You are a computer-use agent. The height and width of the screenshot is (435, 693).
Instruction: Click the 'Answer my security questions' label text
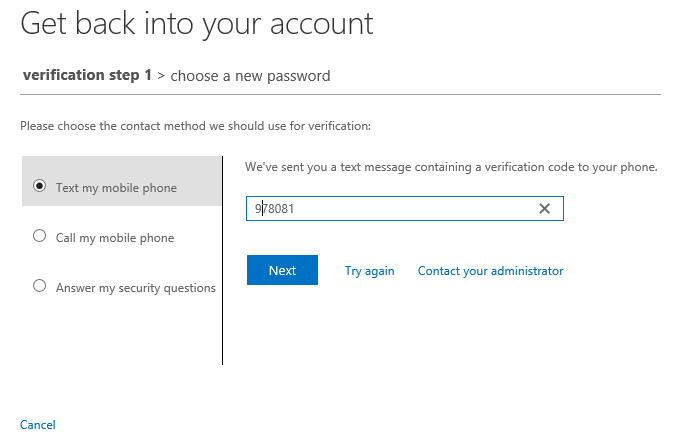click(136, 288)
